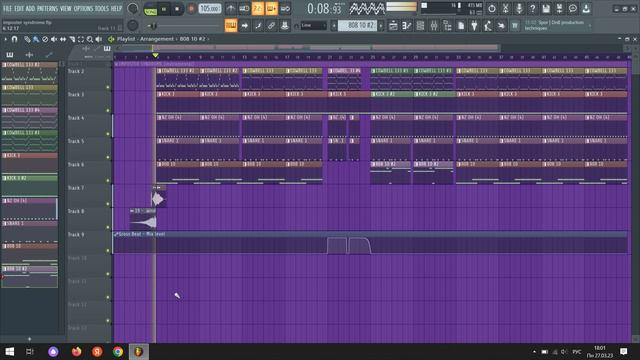Open the help question mark icon
Viewport: 640px width, 360px height.
pyautogui.click(x=532, y=9)
